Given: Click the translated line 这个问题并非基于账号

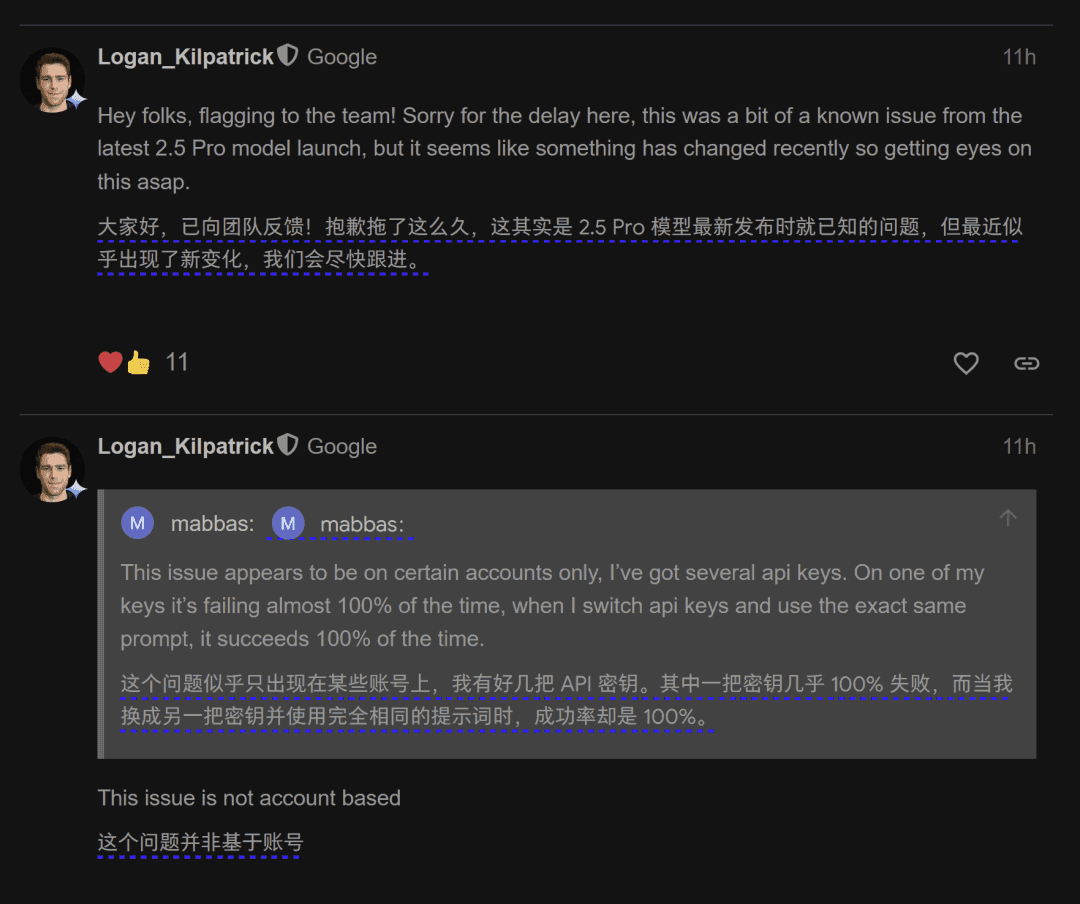Looking at the screenshot, I should 200,842.
